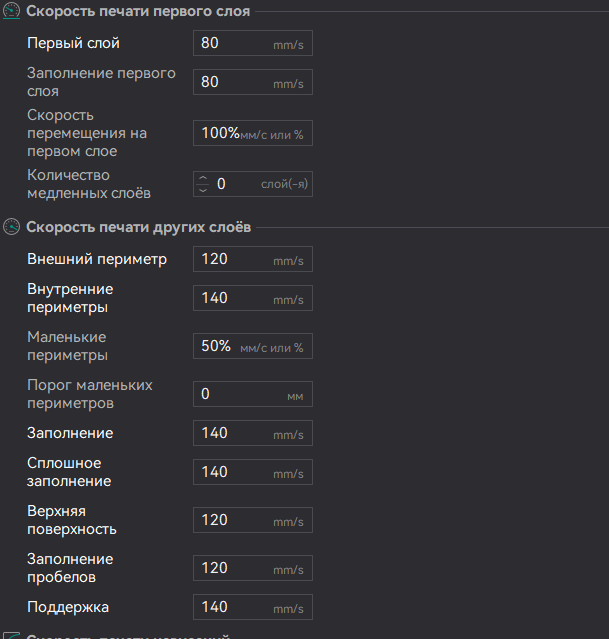Decrease "Количество медленных слоёв" with the down arrow
The height and width of the screenshot is (639, 609).
tap(204, 189)
